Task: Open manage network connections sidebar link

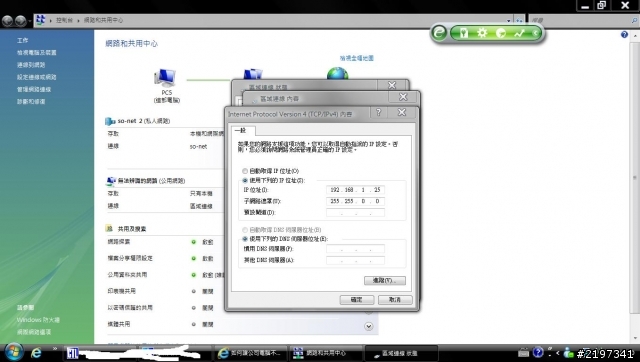Action: click(34, 89)
